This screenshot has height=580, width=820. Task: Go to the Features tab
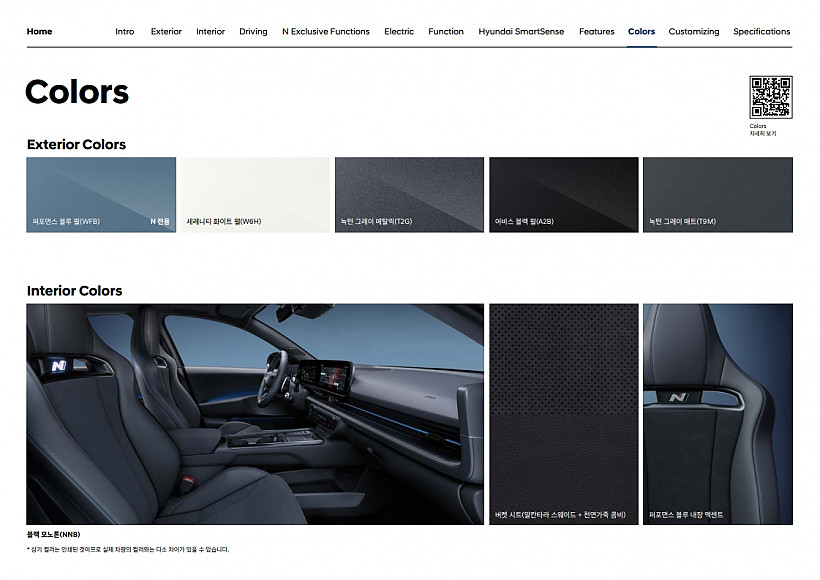pos(597,31)
